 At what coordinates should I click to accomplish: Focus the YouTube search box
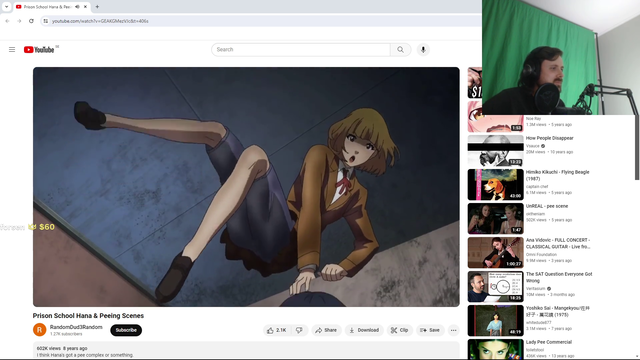[x=301, y=49]
